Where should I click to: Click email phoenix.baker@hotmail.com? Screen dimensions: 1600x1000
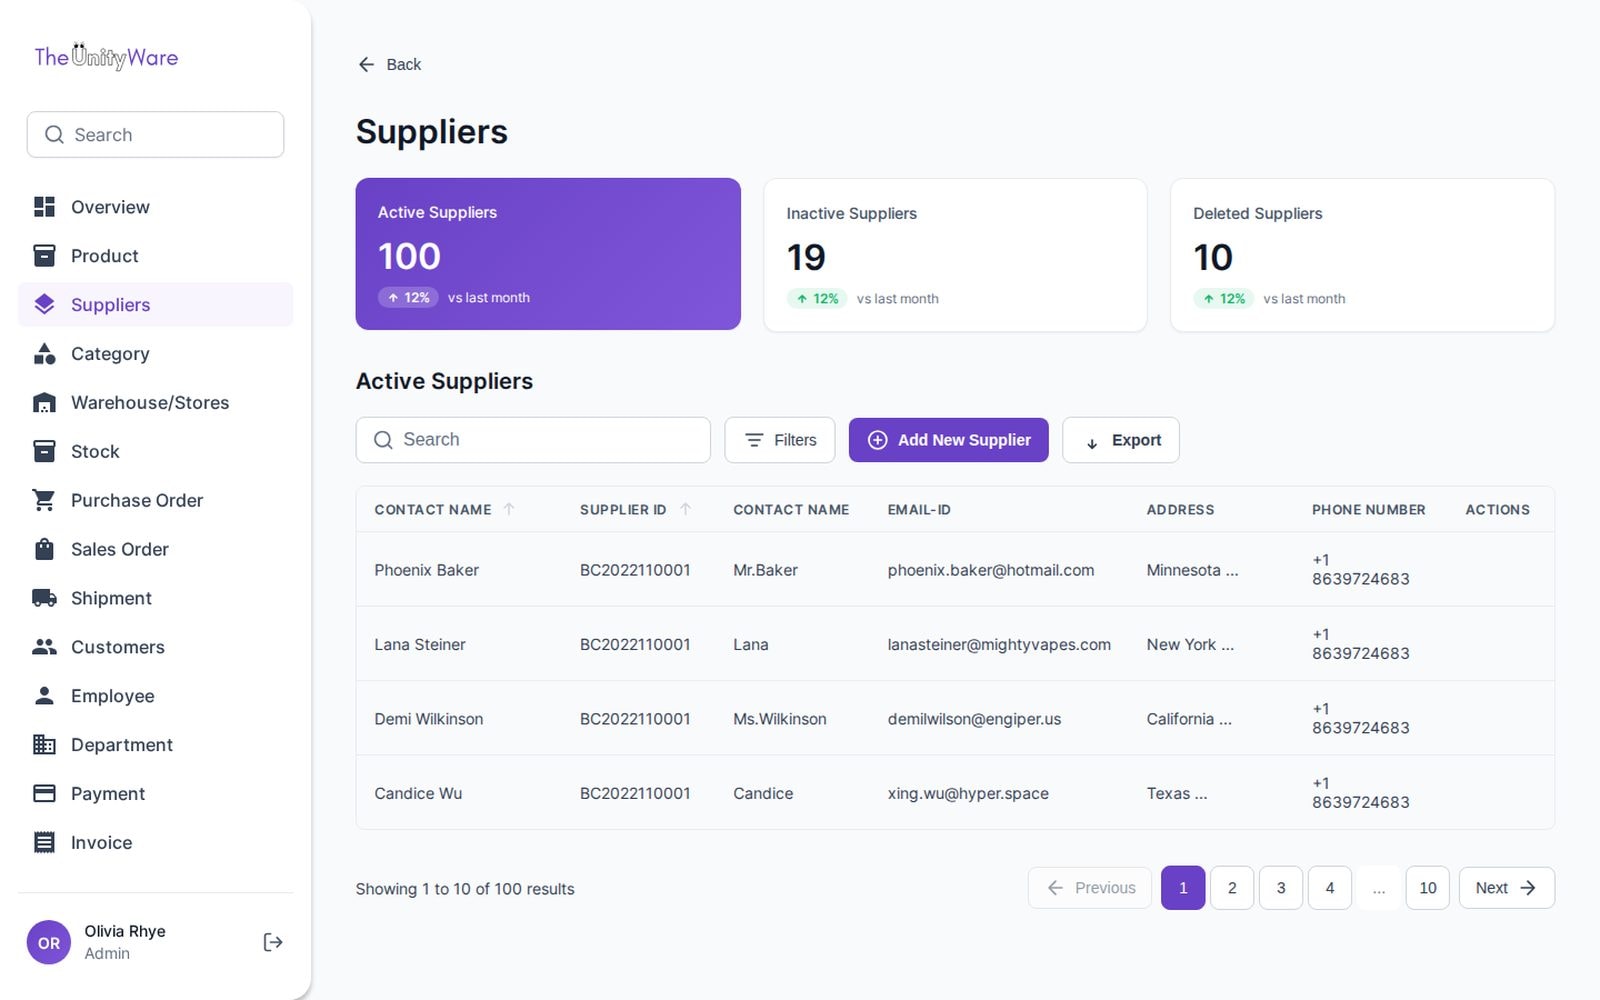[x=991, y=570]
